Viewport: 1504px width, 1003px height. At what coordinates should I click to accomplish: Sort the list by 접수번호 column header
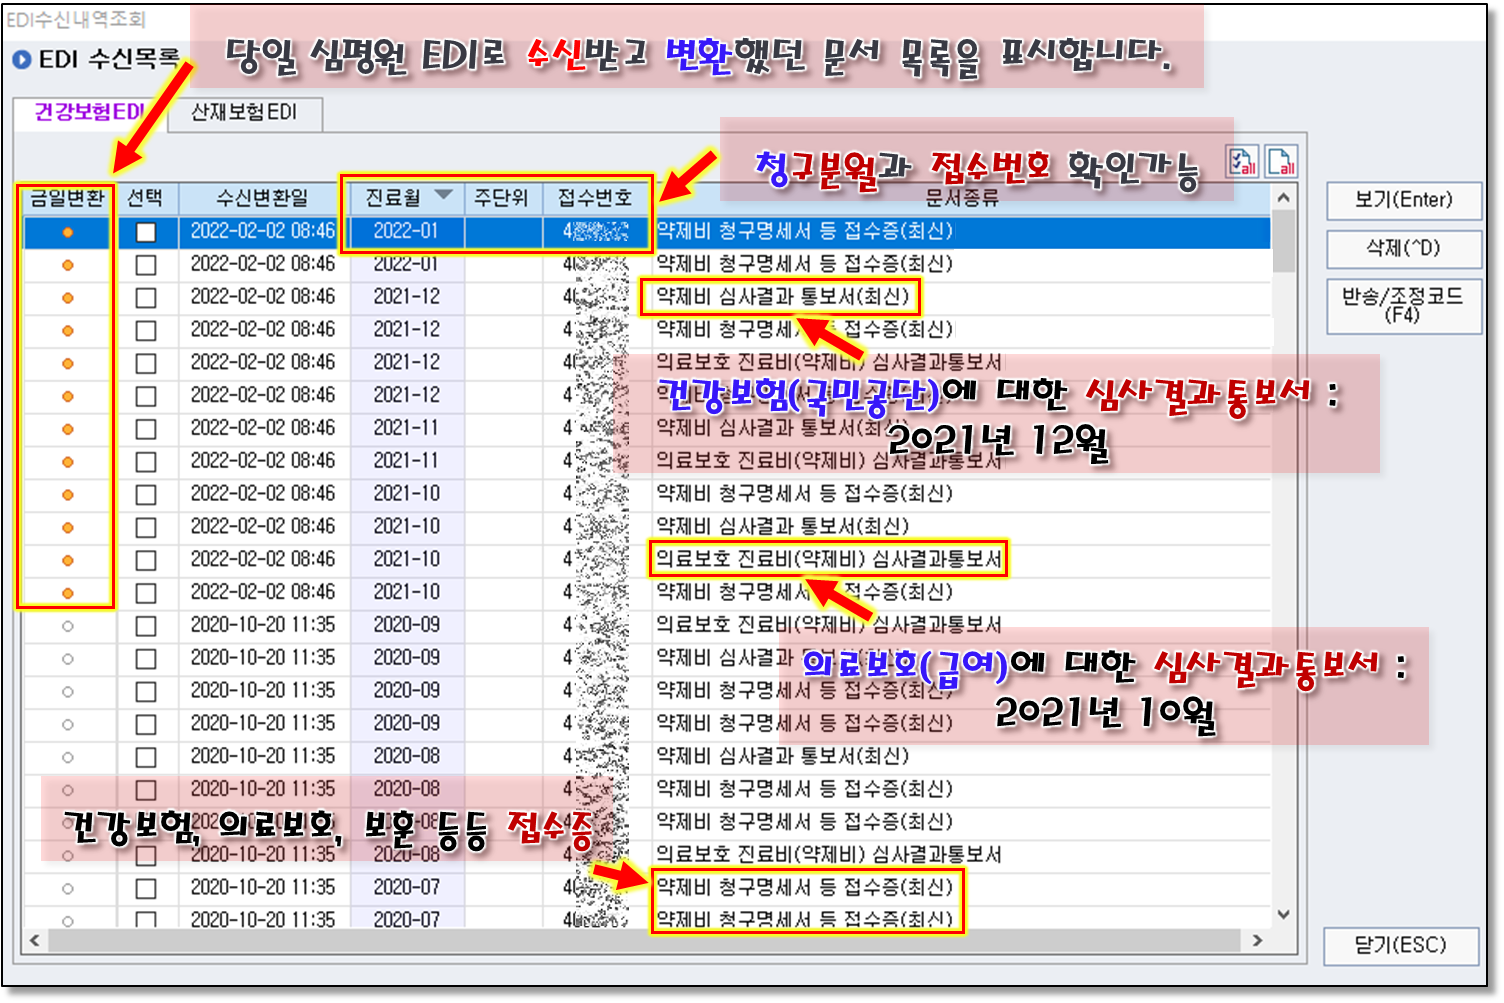coord(595,198)
